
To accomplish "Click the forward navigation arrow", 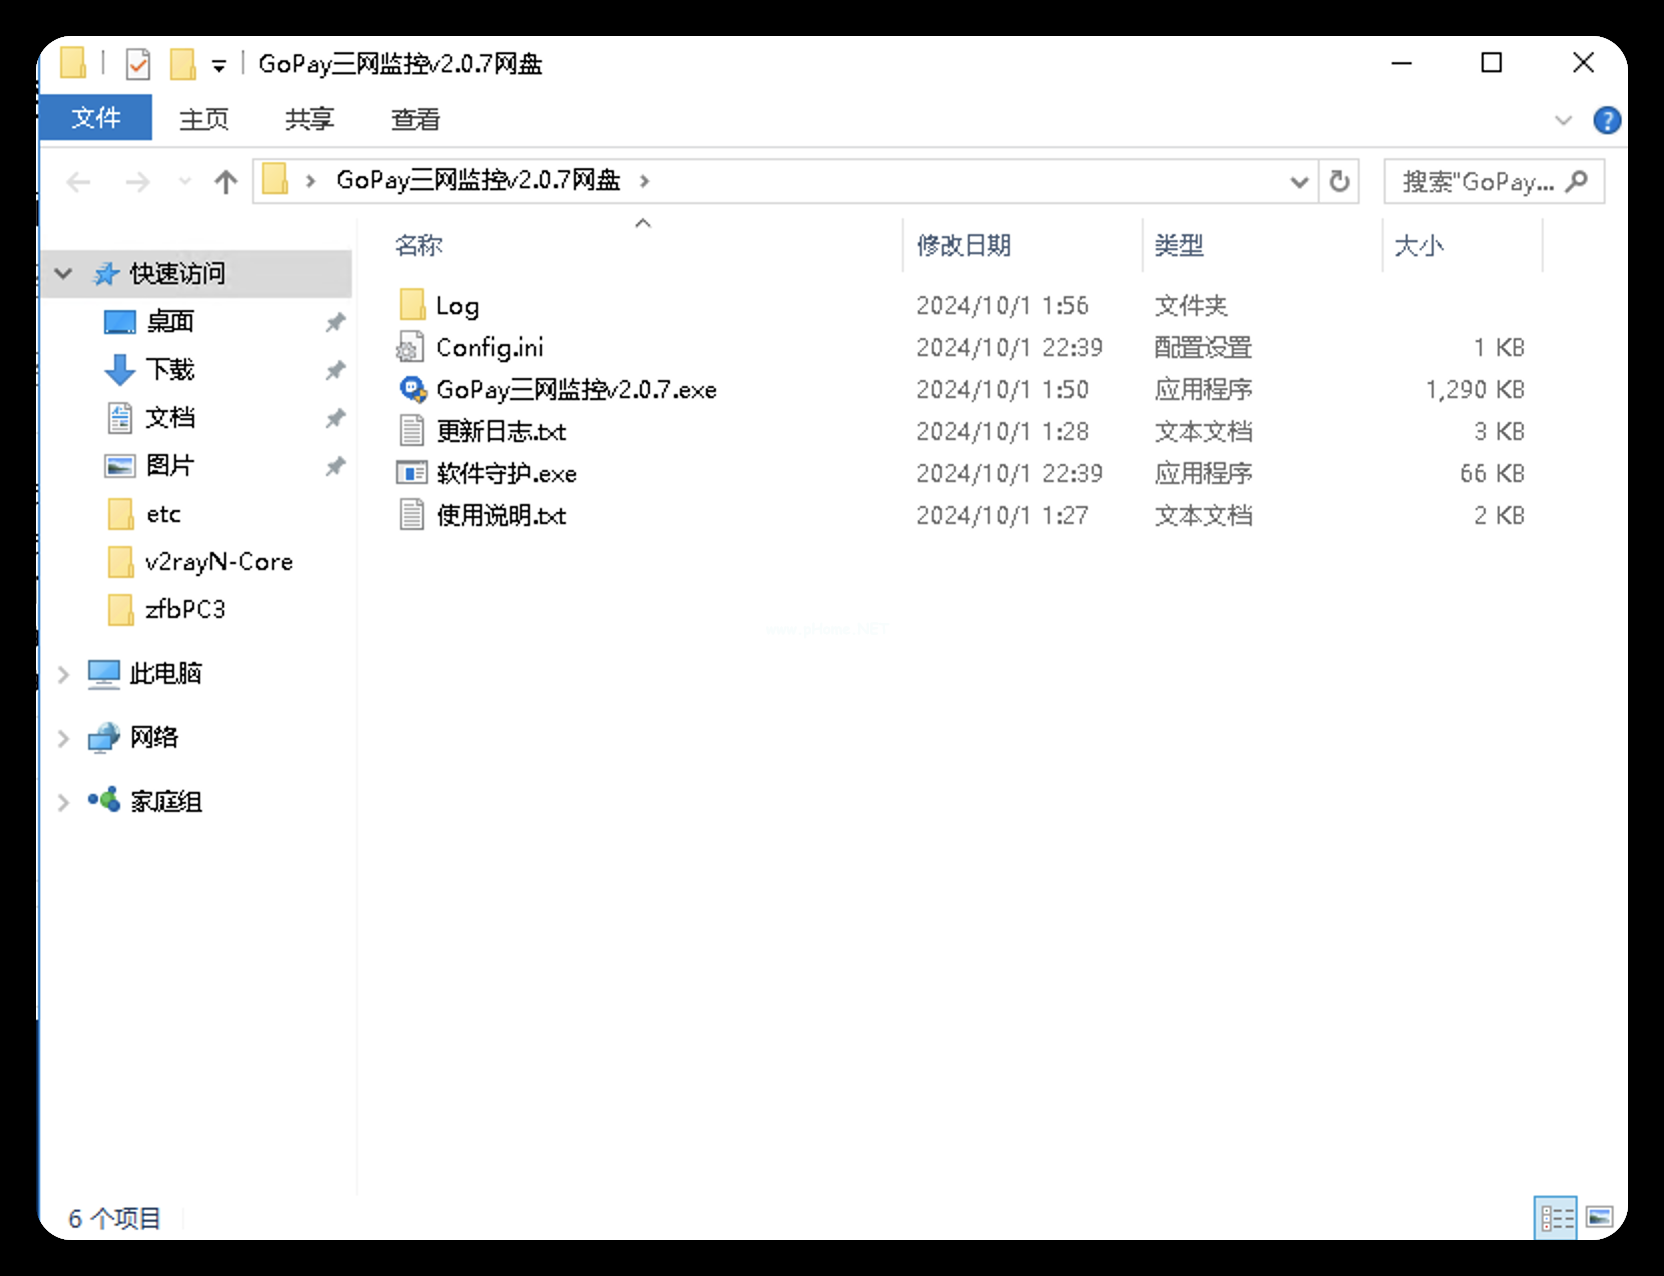I will tap(138, 182).
